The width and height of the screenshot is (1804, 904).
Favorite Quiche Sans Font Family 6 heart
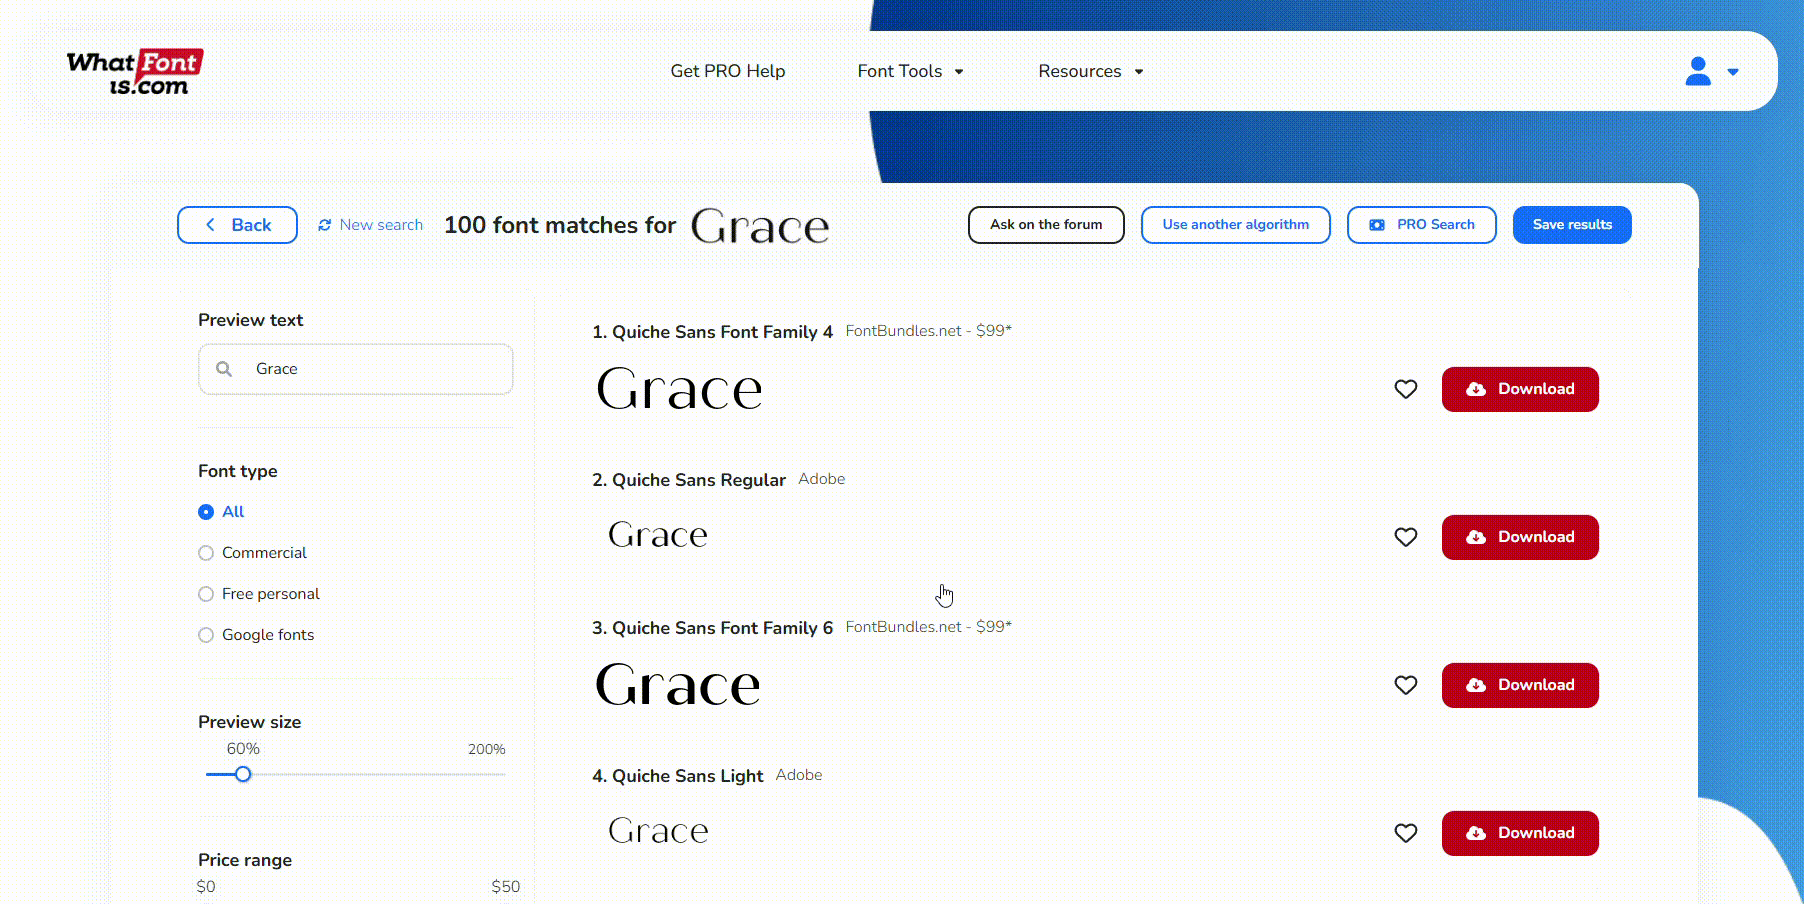pyautogui.click(x=1406, y=685)
